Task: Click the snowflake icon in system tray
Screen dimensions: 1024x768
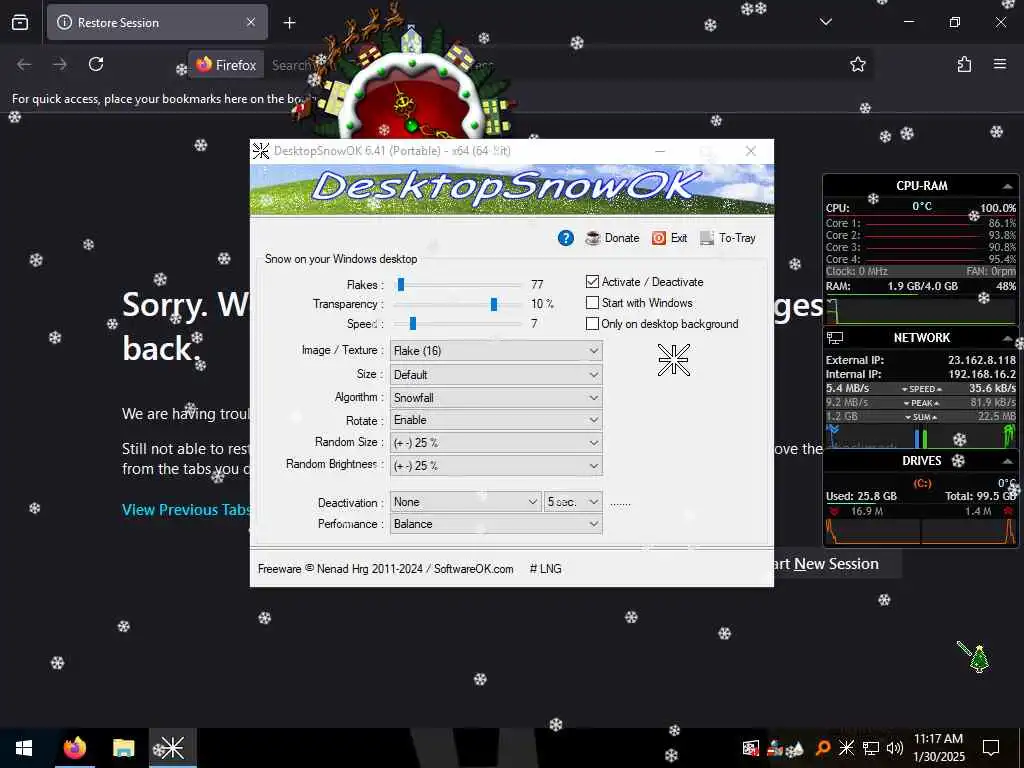Action: point(846,748)
